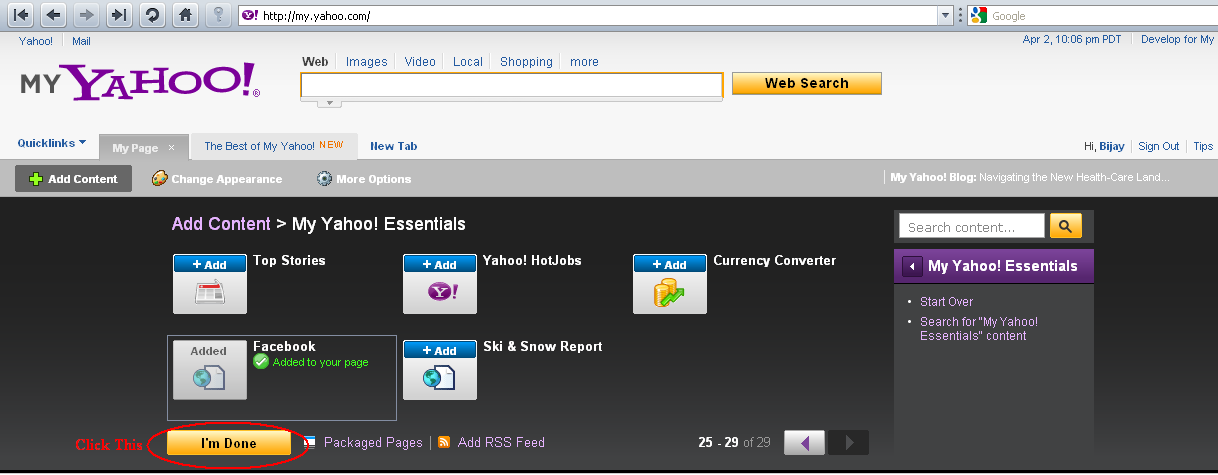Click the next content page arrow
The height and width of the screenshot is (475, 1218).
click(849, 442)
